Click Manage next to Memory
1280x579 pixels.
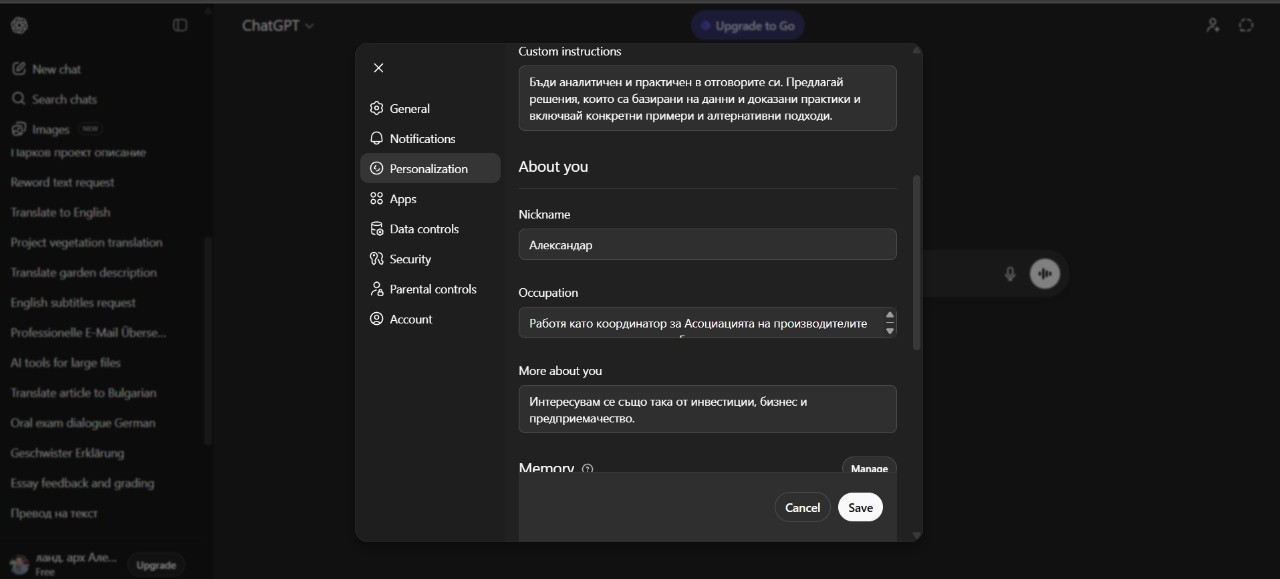pyautogui.click(x=869, y=468)
